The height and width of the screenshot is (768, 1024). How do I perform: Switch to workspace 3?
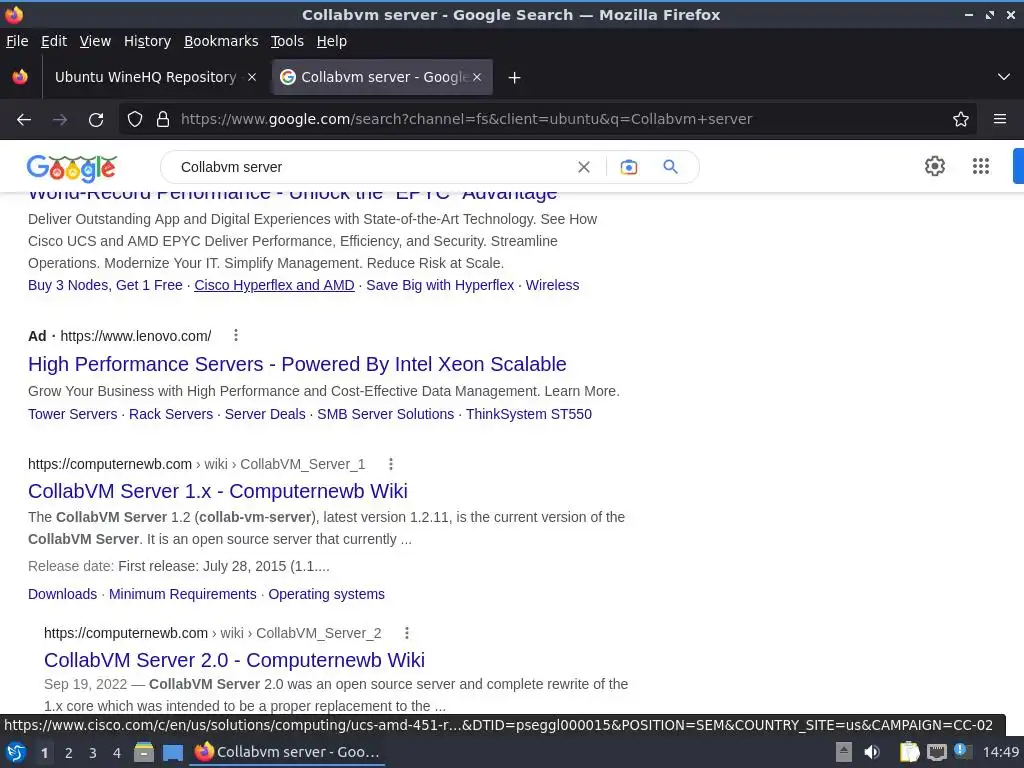(93, 753)
